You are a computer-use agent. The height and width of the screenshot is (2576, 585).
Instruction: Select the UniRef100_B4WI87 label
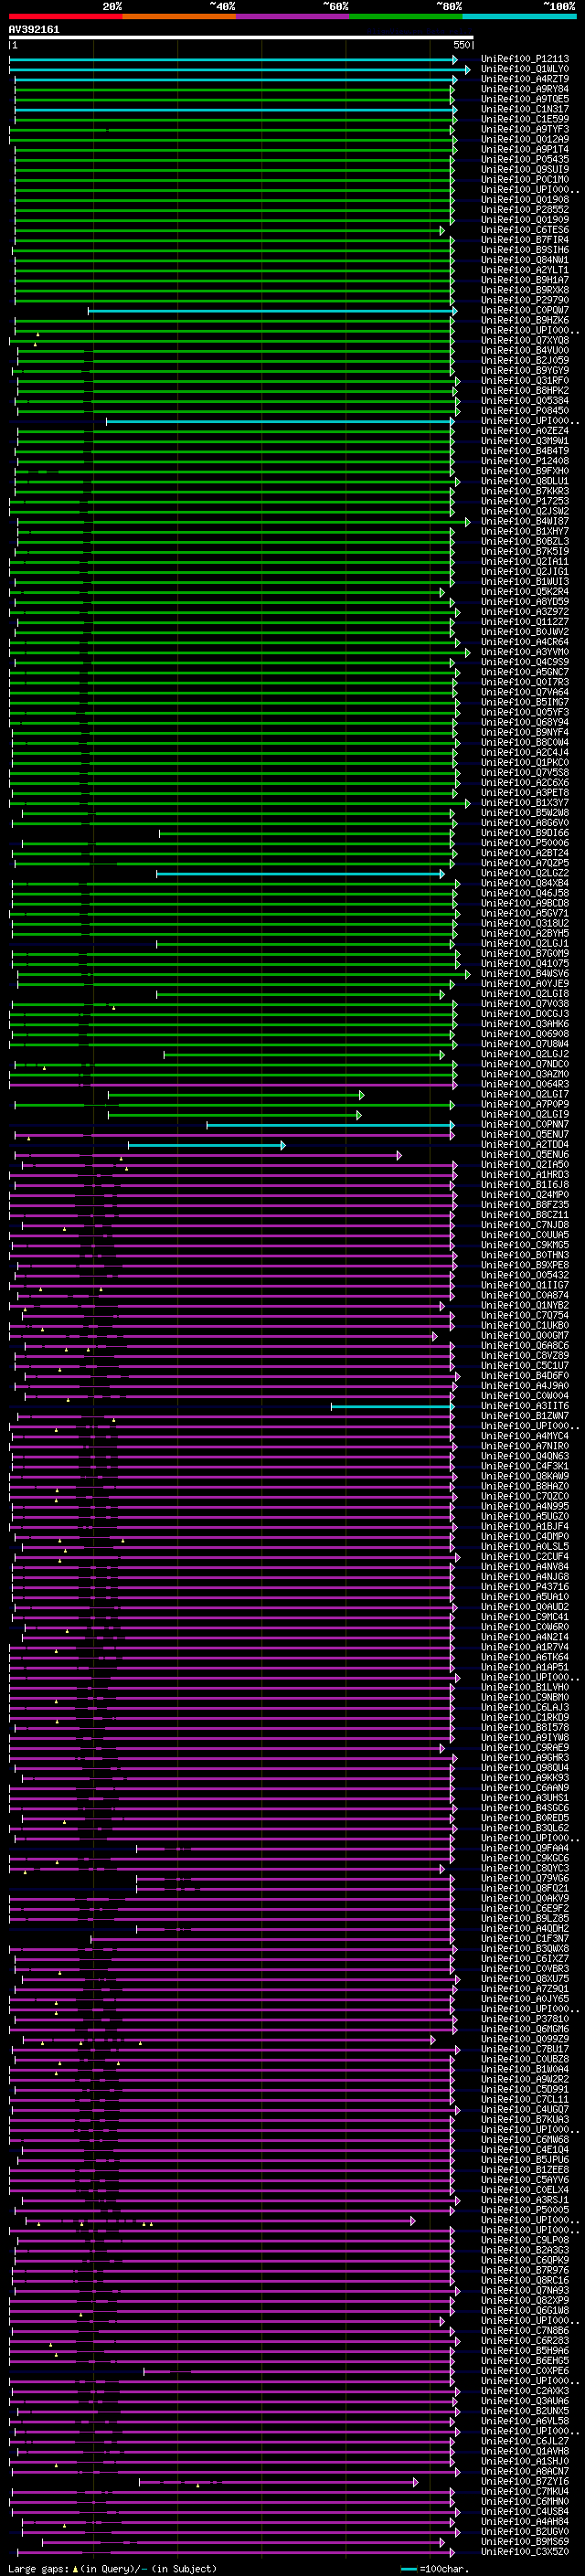[x=524, y=522]
